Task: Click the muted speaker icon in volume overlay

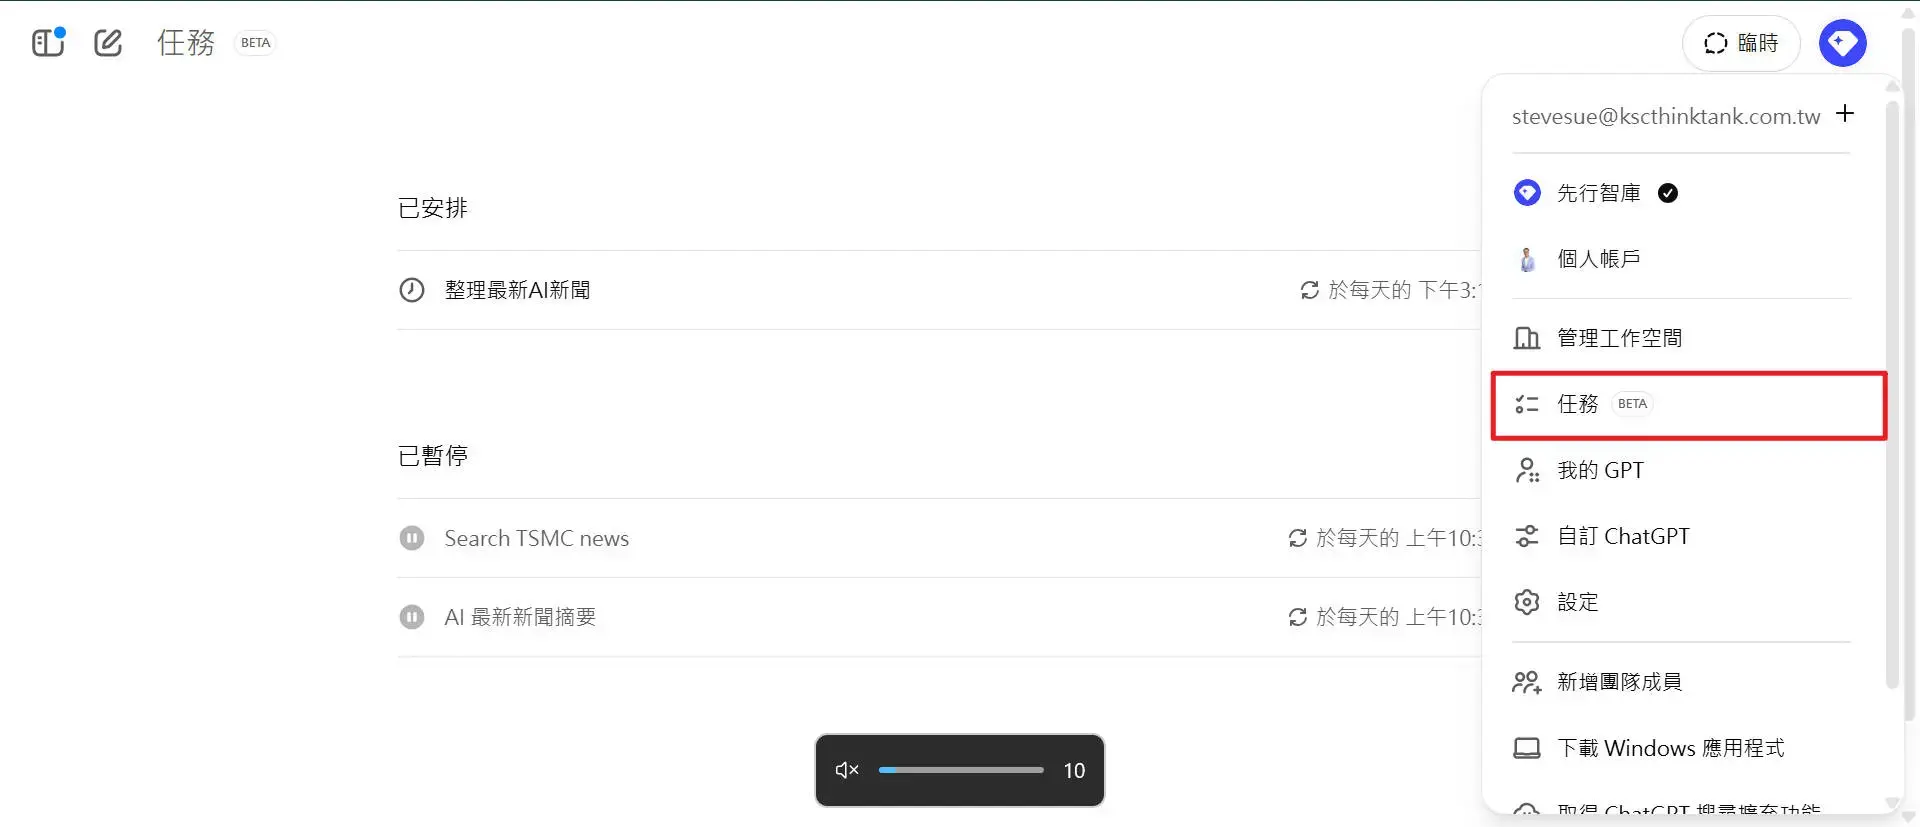Action: [847, 770]
